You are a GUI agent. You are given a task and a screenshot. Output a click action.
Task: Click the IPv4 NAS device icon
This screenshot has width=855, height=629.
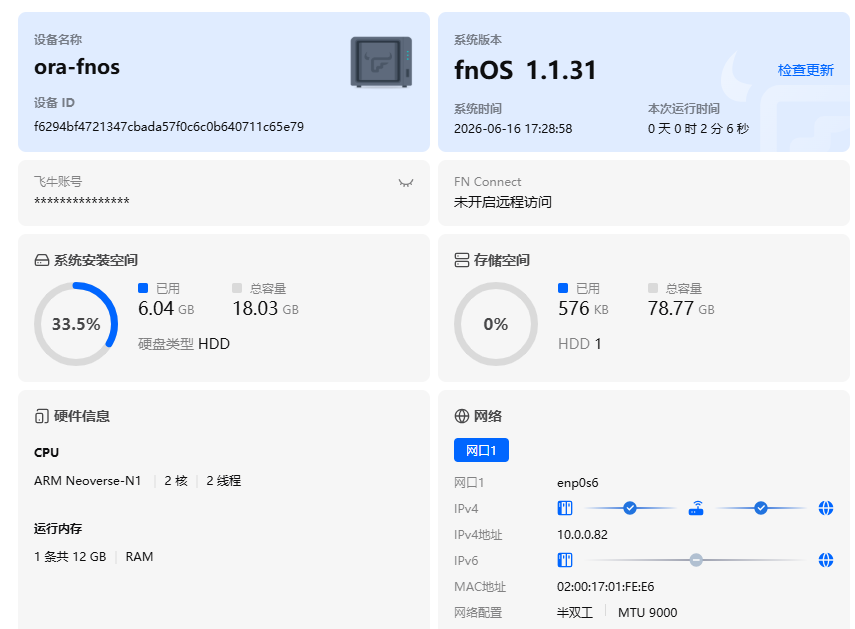565,508
